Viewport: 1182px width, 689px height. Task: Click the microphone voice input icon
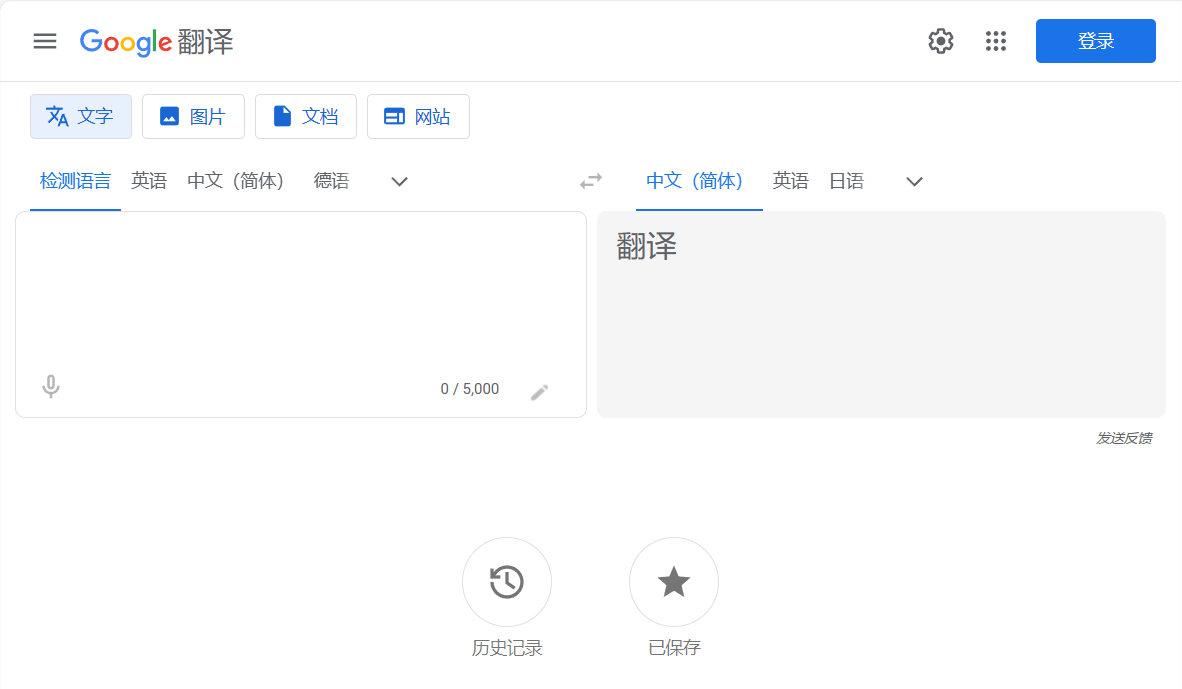[50, 388]
